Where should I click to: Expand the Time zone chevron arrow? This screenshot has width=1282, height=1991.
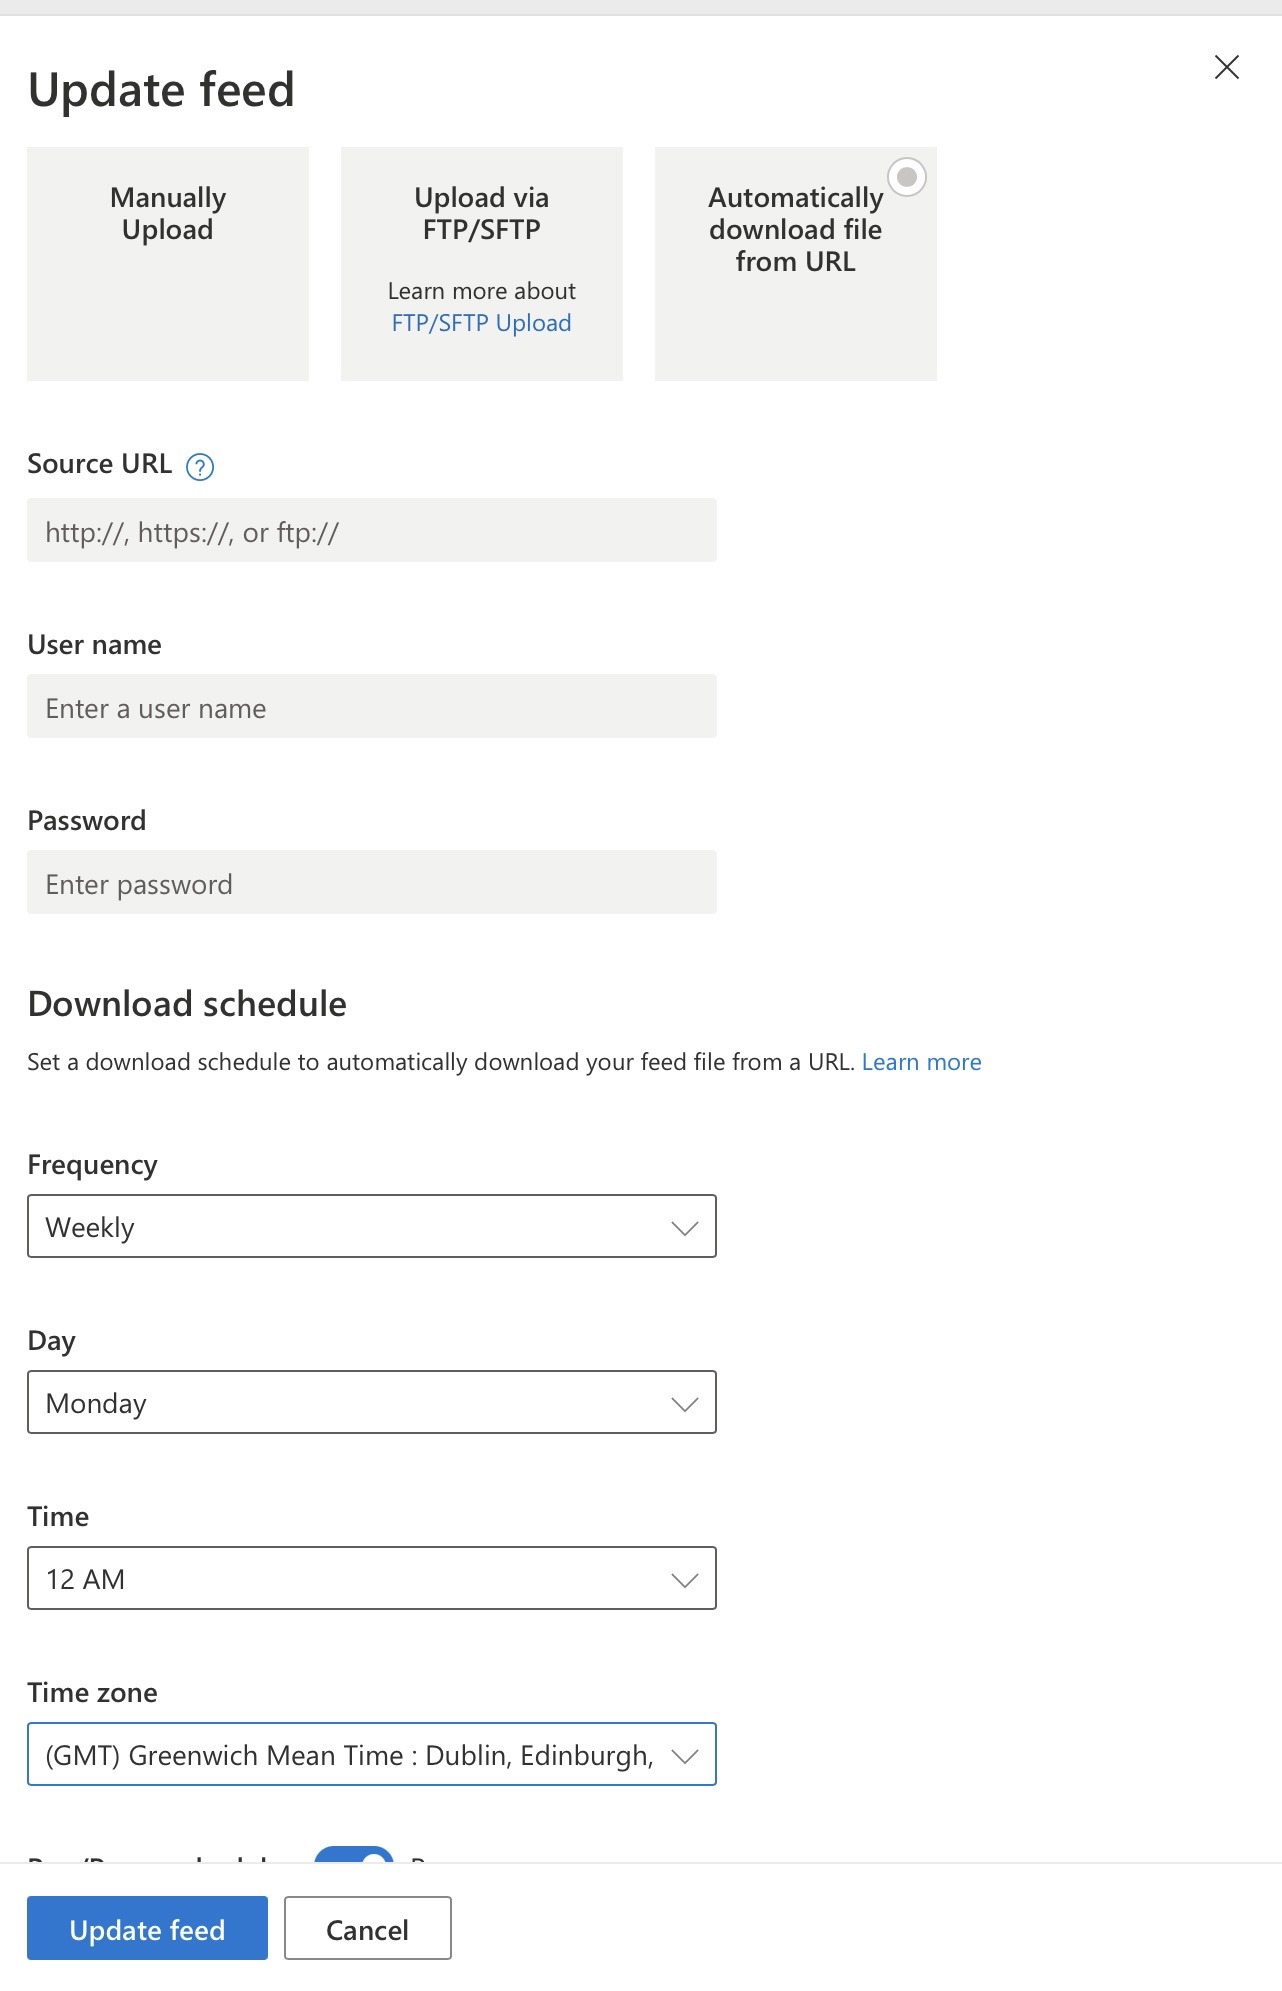pyautogui.click(x=685, y=1756)
